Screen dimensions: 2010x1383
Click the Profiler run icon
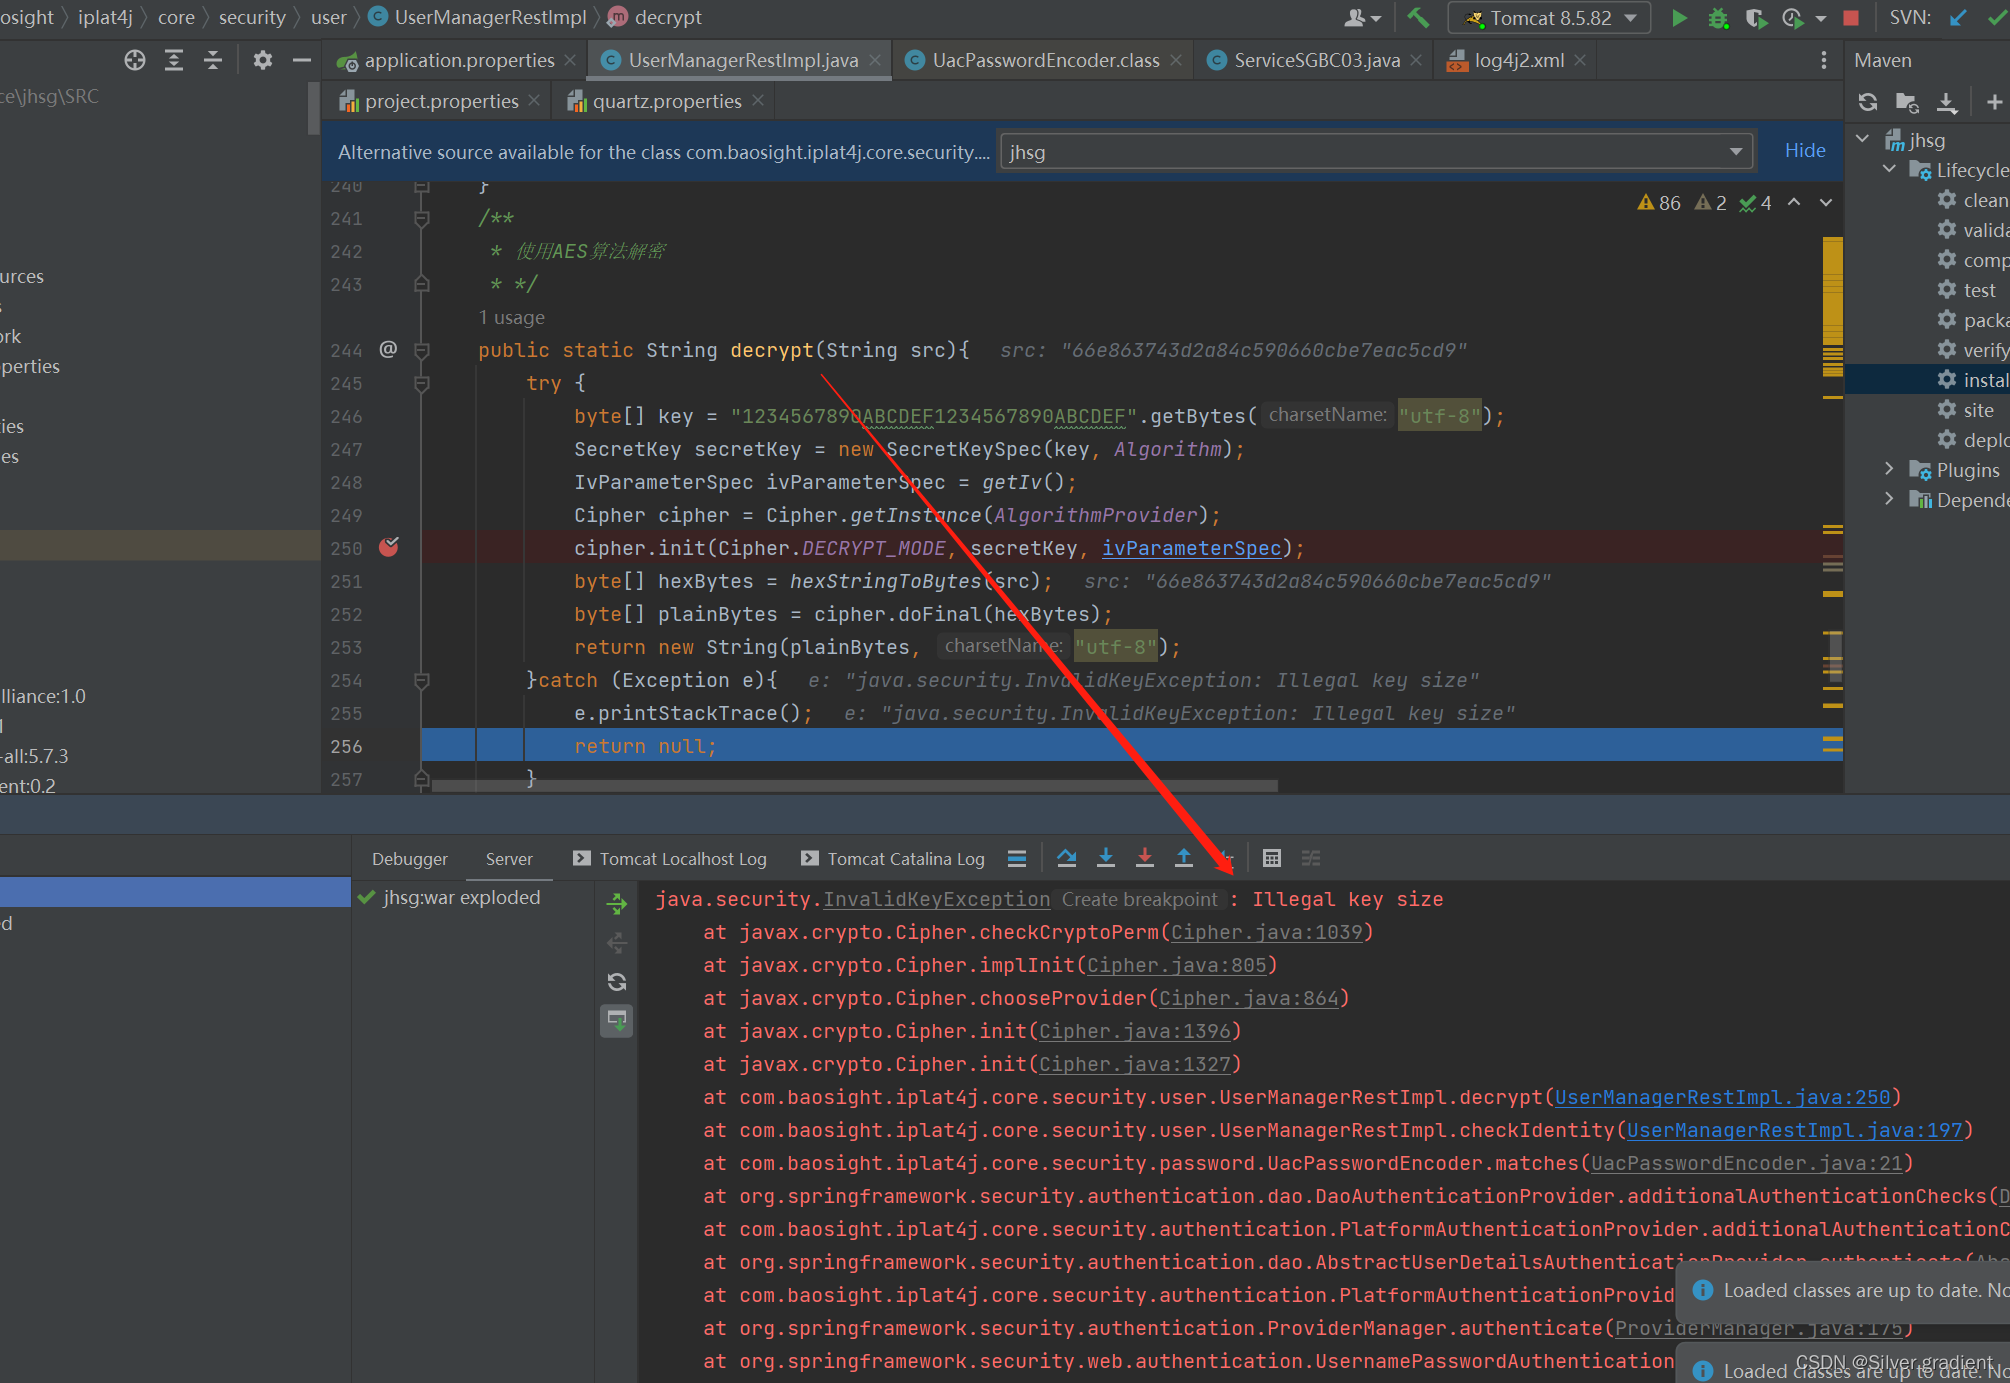[1792, 18]
